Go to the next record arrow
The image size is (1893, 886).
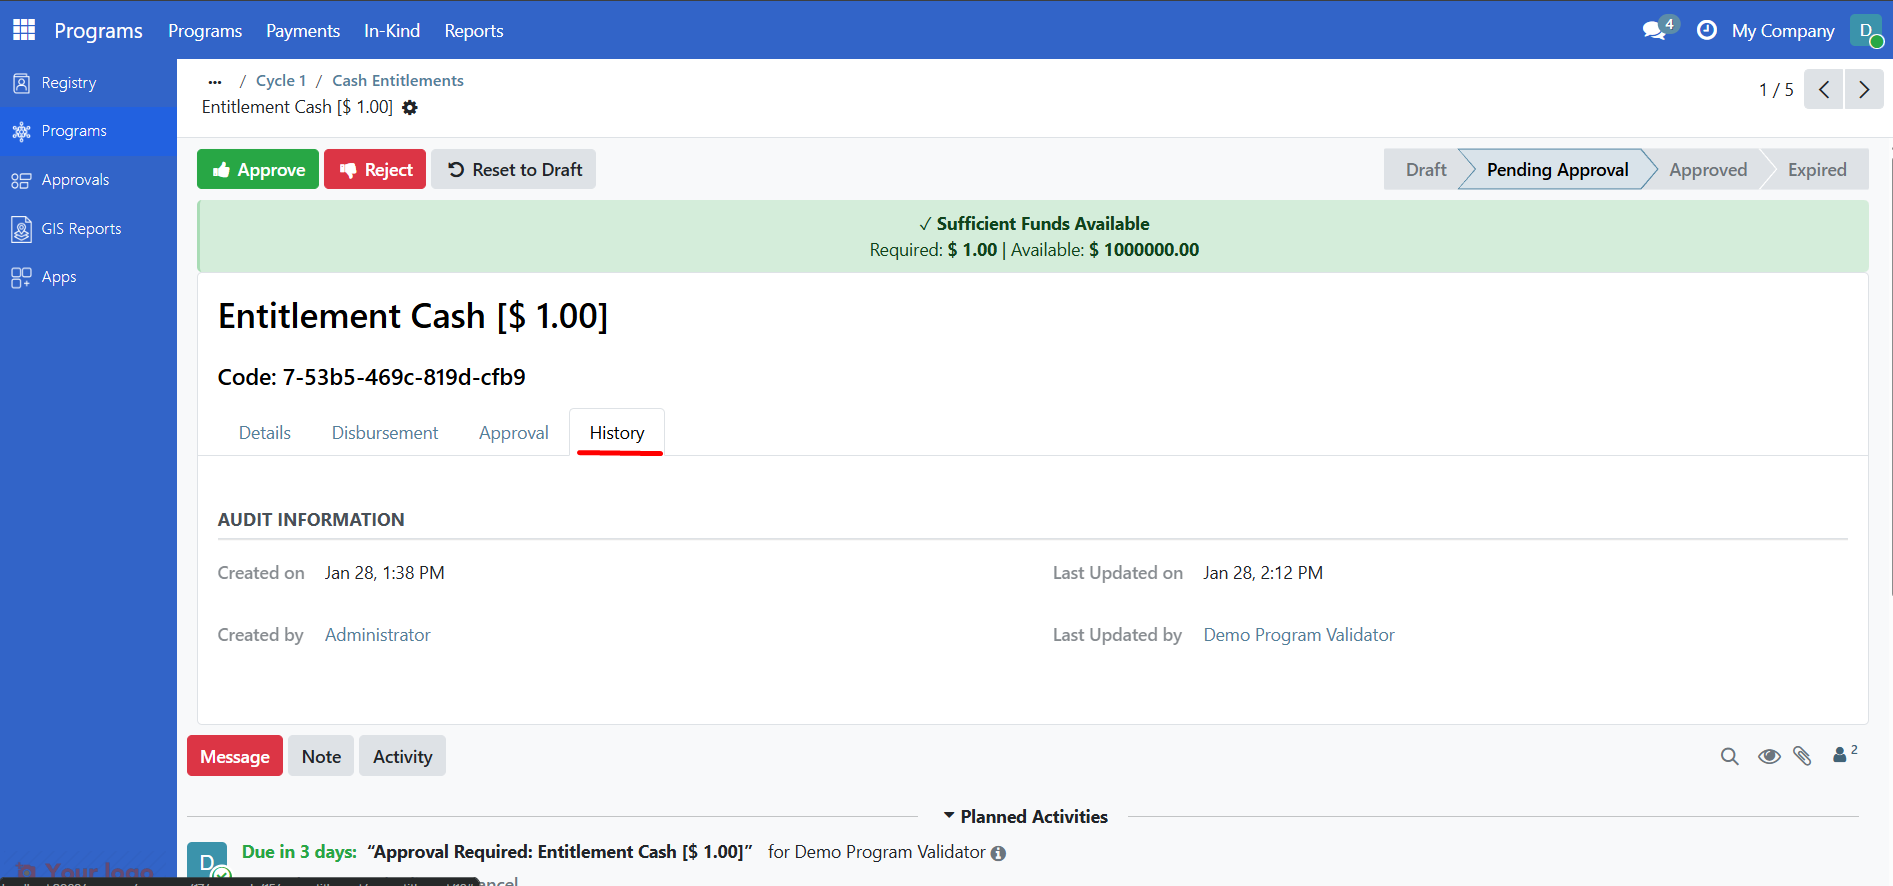click(1863, 90)
